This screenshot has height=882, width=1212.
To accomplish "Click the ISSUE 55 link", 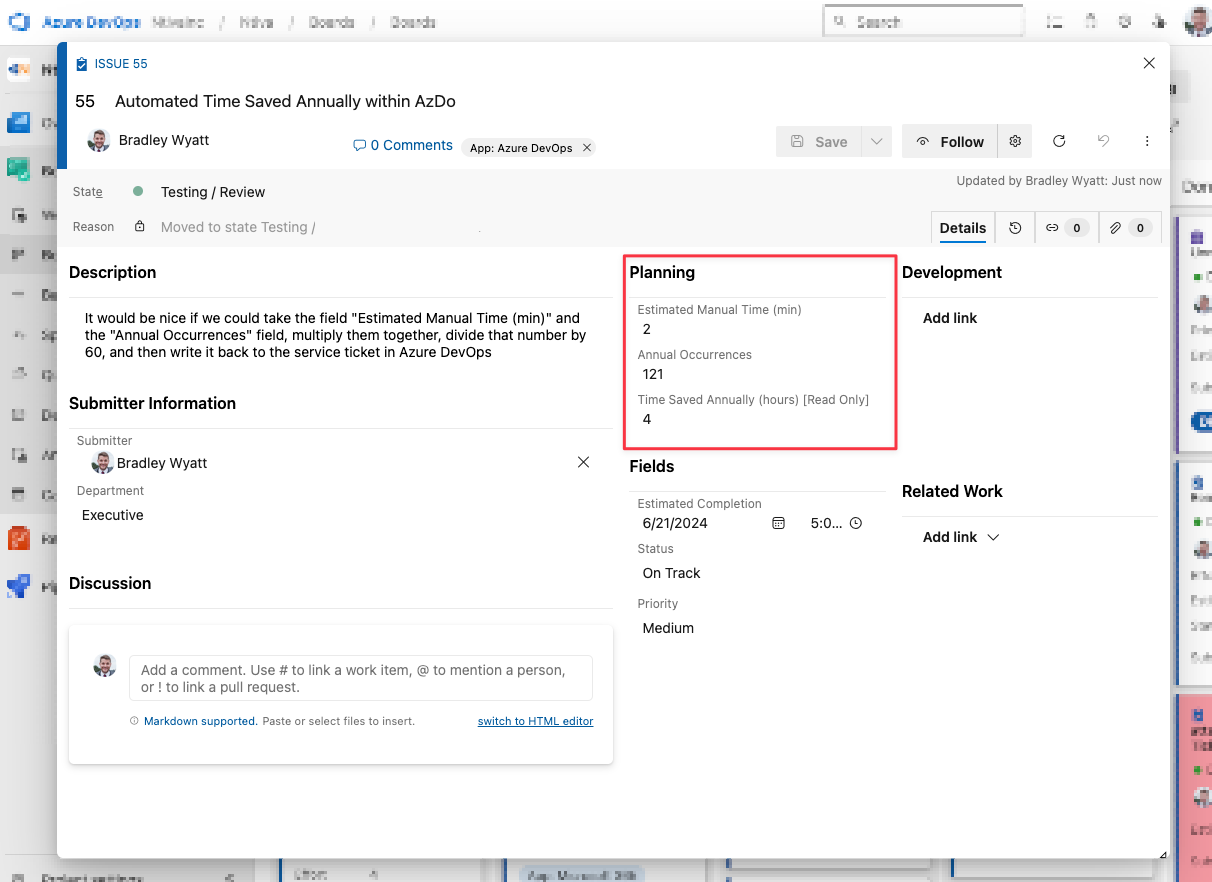I will (121, 64).
